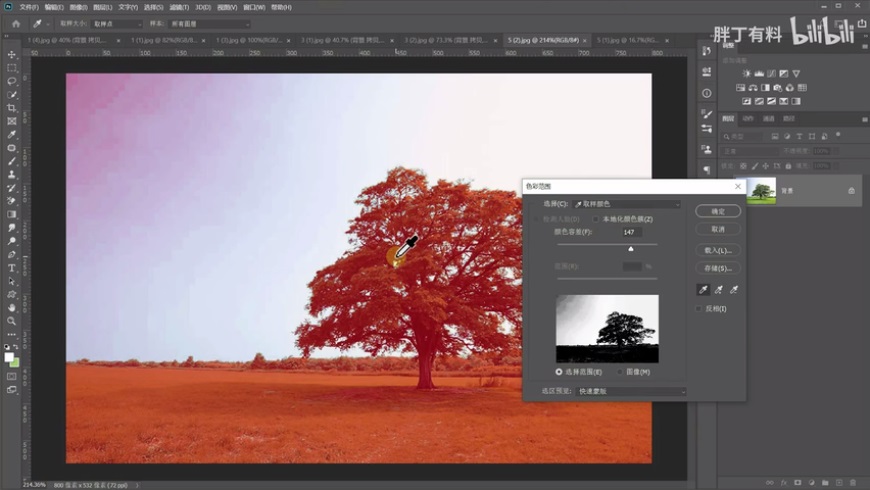Click the Subtract from Sample eyedropper icon
870x490 pixels.
pos(735,289)
